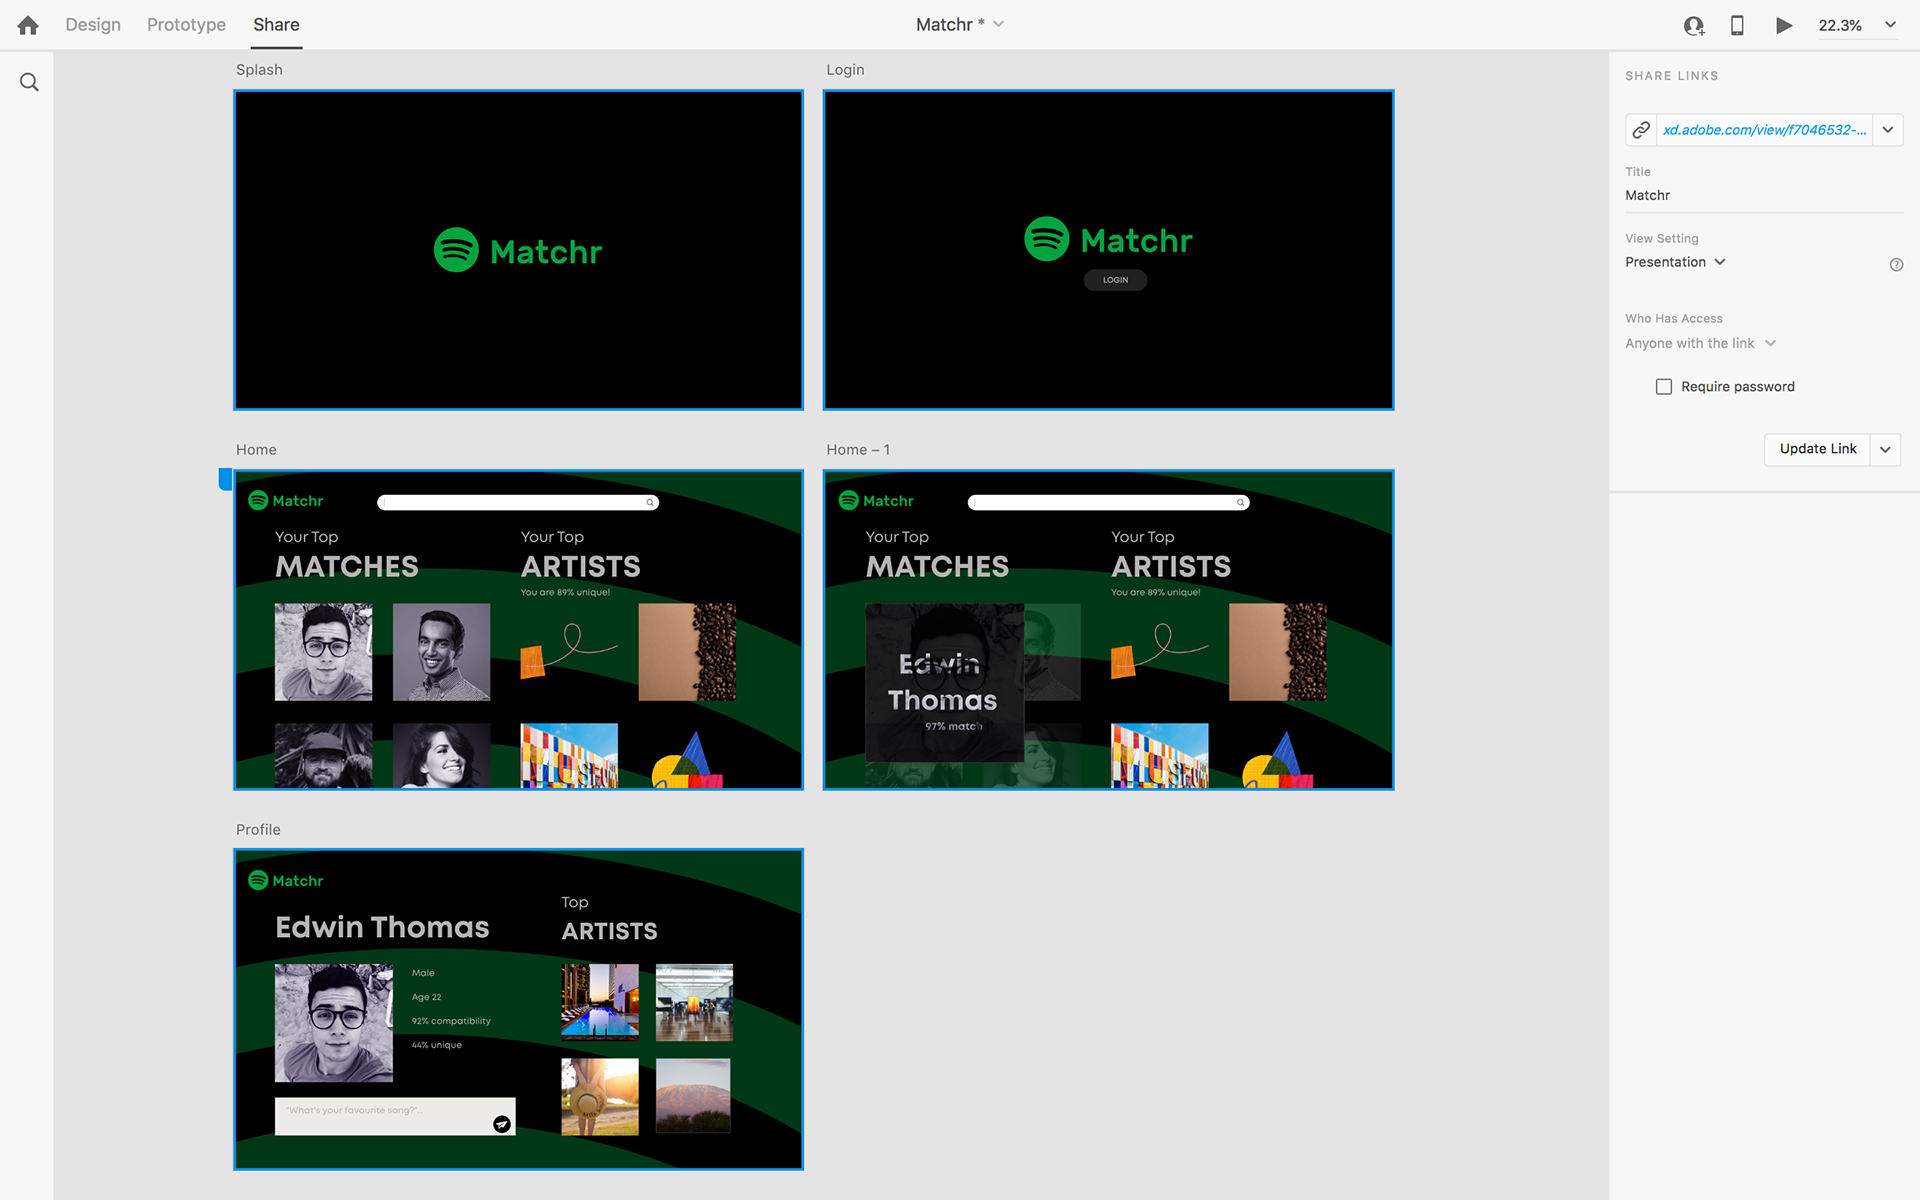Select the orange kite image in Home artists
The width and height of the screenshot is (1920, 1200).
pos(569,652)
